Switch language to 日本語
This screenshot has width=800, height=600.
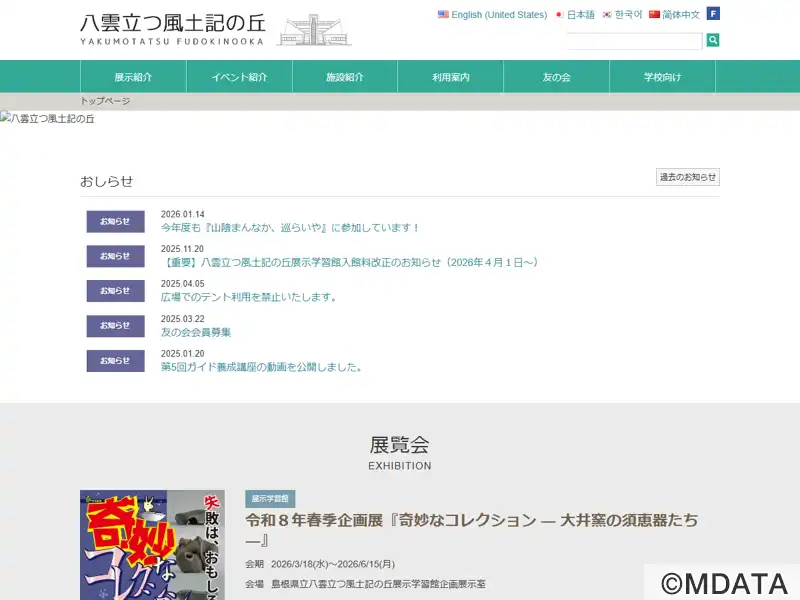pyautogui.click(x=575, y=15)
